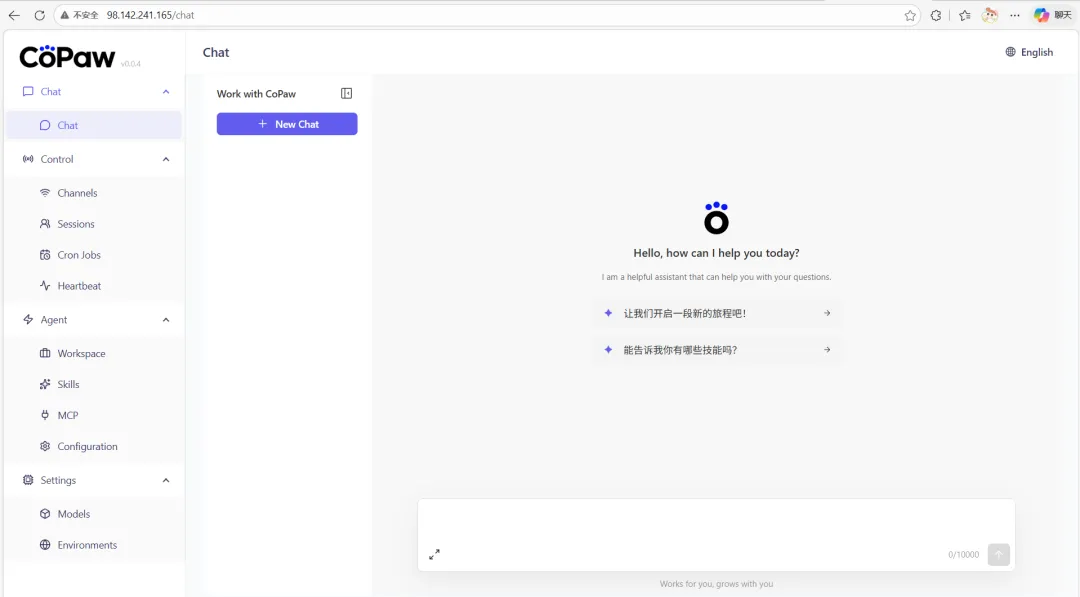Viewport: 1080px width, 597px height.
Task: Click the MCP plug icon
Action: (x=45, y=415)
